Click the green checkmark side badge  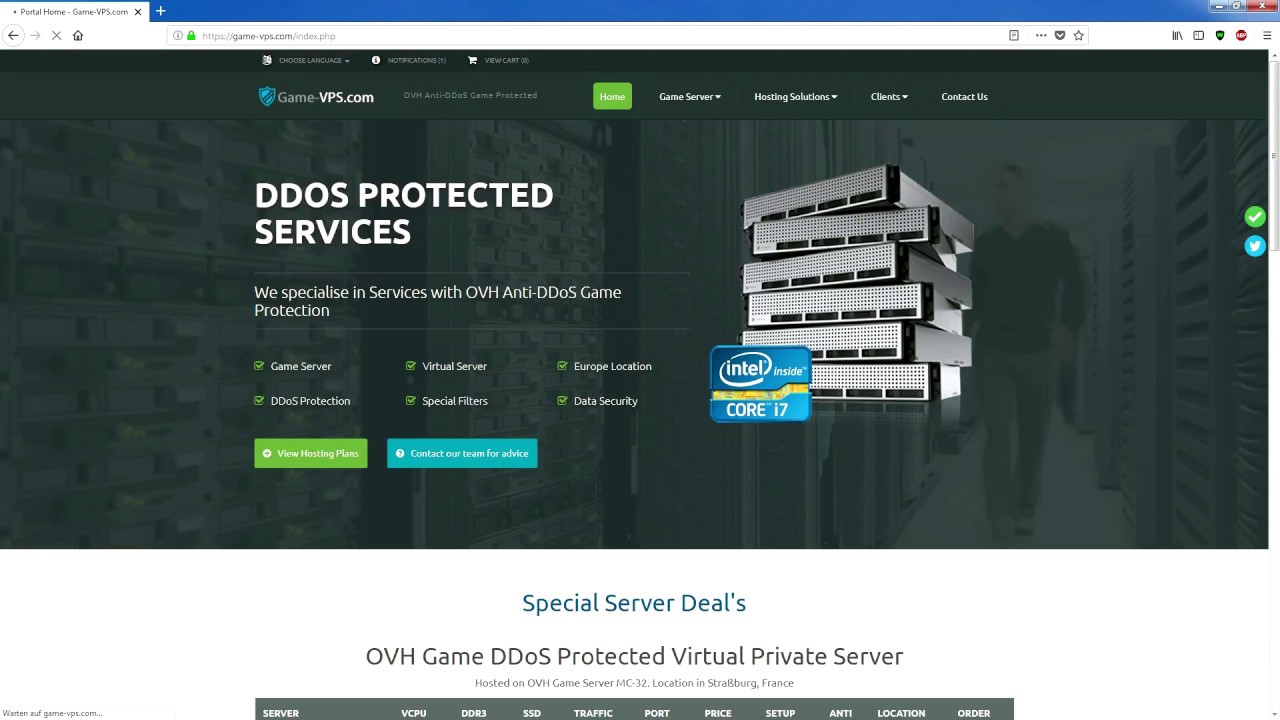(1255, 216)
